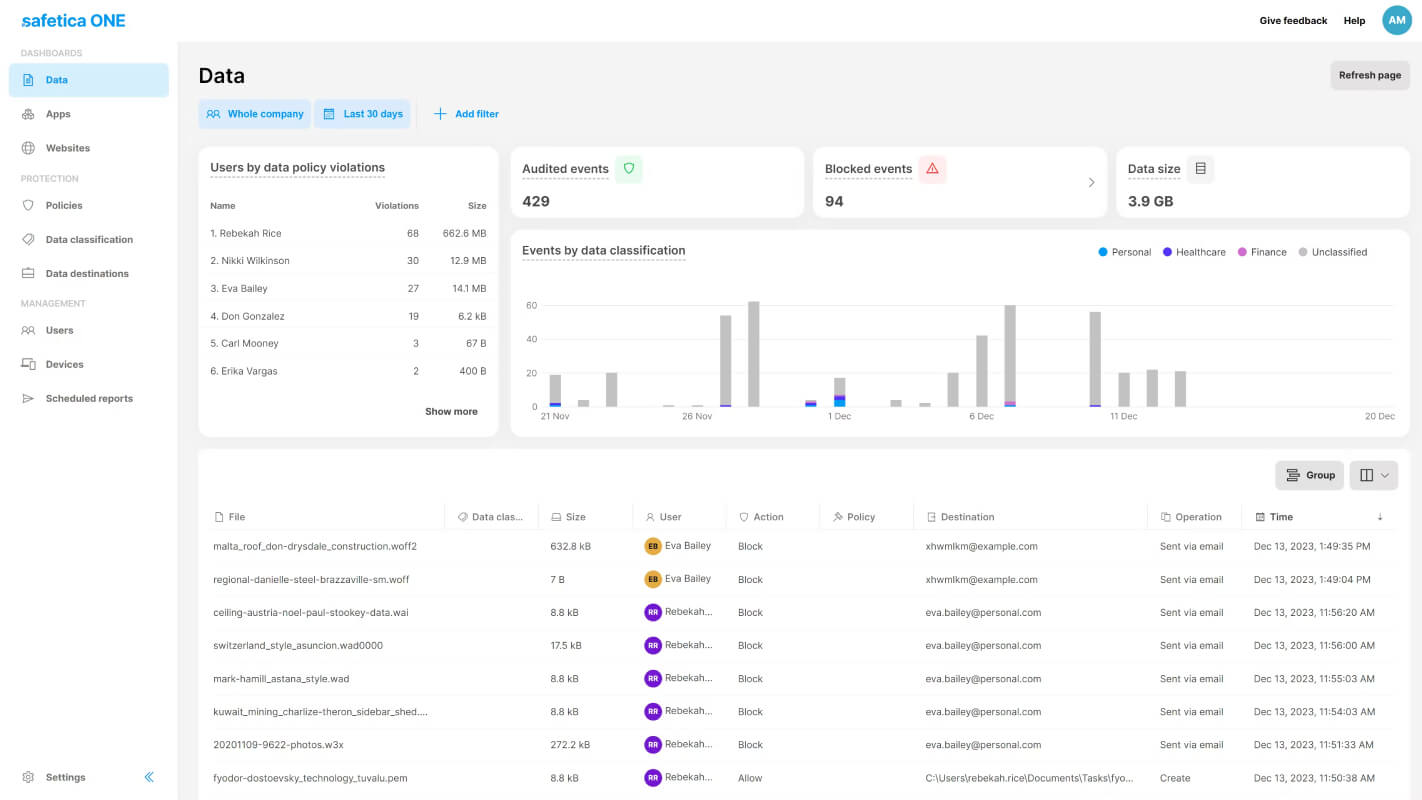Expand Blocked events details with chevron arrow
Image resolution: width=1422 pixels, height=800 pixels.
point(1091,183)
